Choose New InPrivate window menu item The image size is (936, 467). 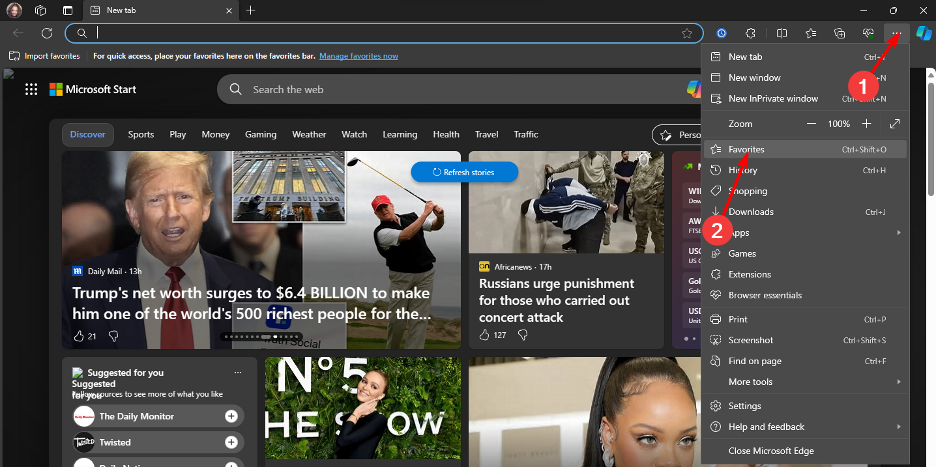(805, 99)
